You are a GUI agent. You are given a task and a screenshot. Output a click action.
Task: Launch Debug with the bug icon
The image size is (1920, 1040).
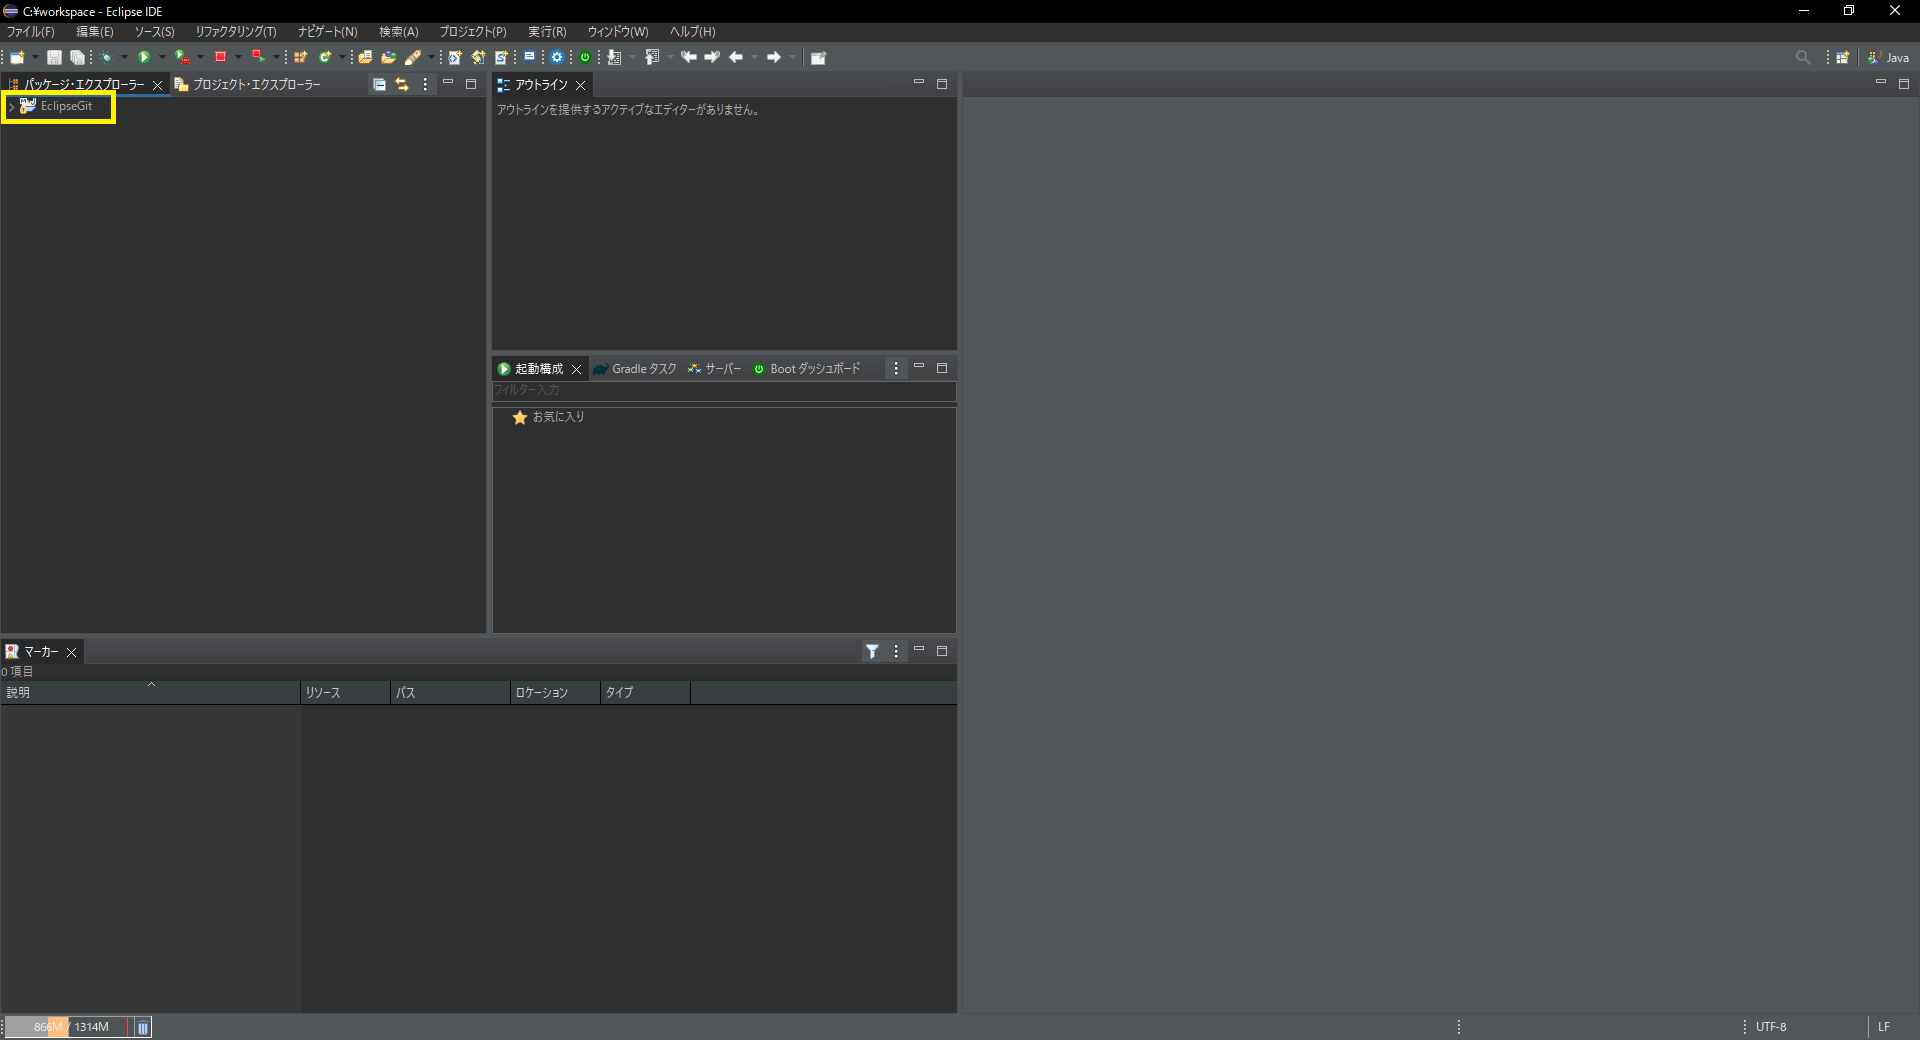tap(106, 57)
